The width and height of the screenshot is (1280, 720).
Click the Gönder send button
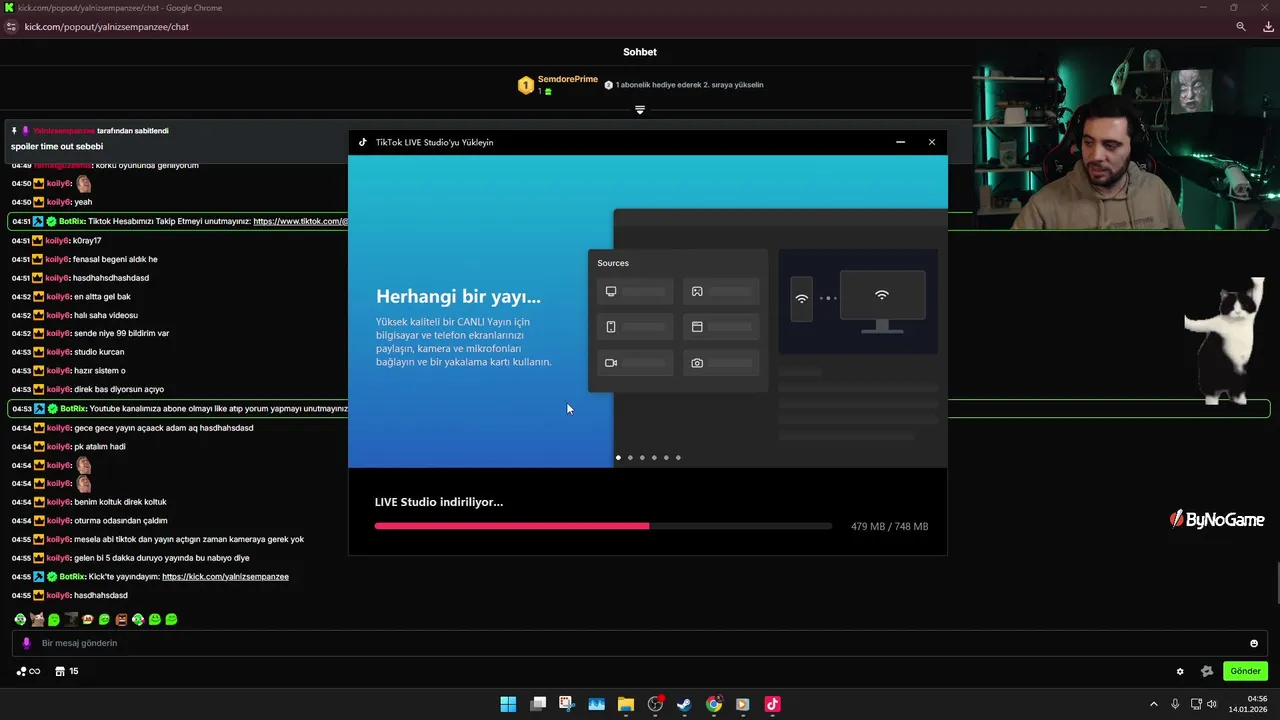pos(1245,671)
